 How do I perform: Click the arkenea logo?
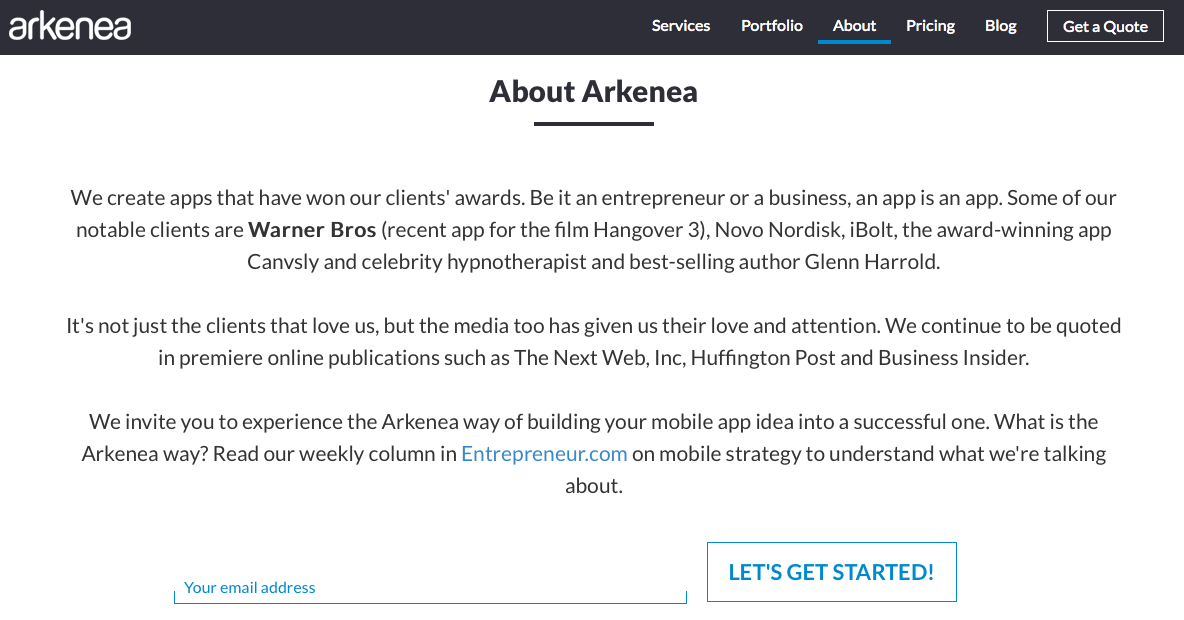pyautogui.click(x=69, y=26)
